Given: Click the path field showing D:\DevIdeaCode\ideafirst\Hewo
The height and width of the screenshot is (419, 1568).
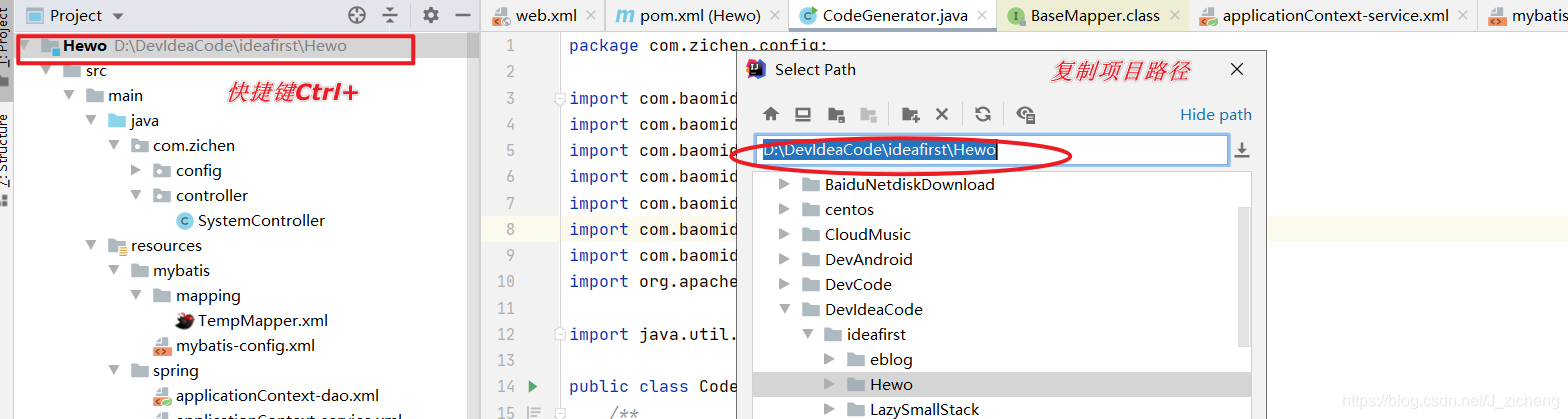Looking at the screenshot, I should click(991, 150).
